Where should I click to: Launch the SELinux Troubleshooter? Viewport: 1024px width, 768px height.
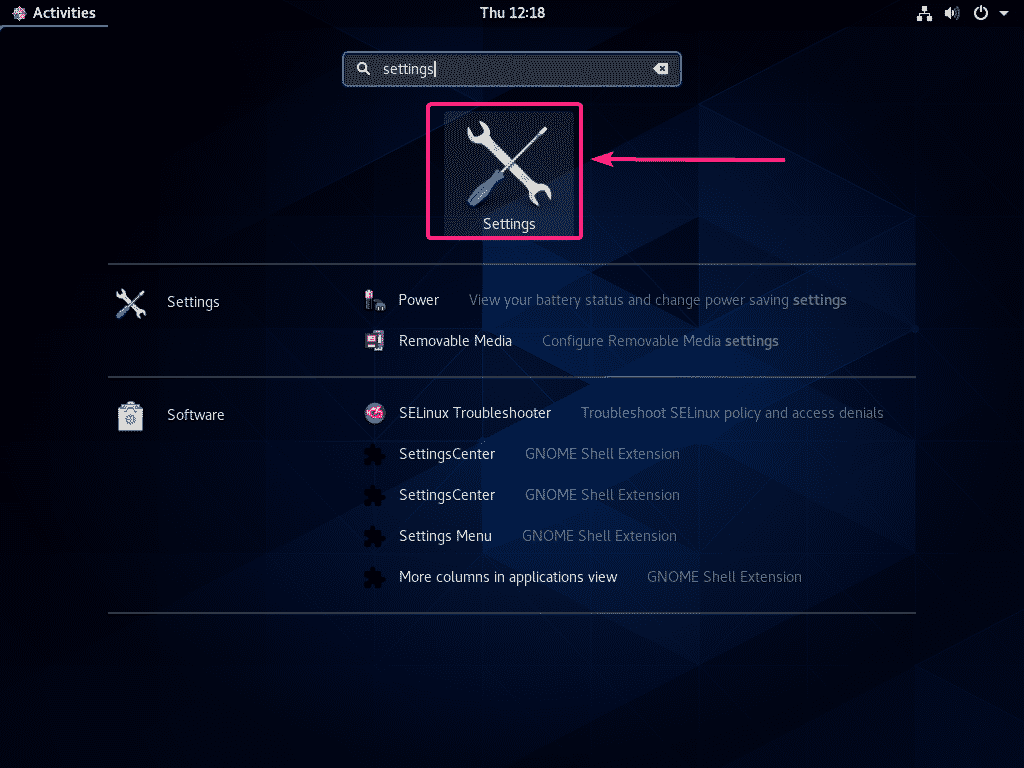click(x=474, y=412)
